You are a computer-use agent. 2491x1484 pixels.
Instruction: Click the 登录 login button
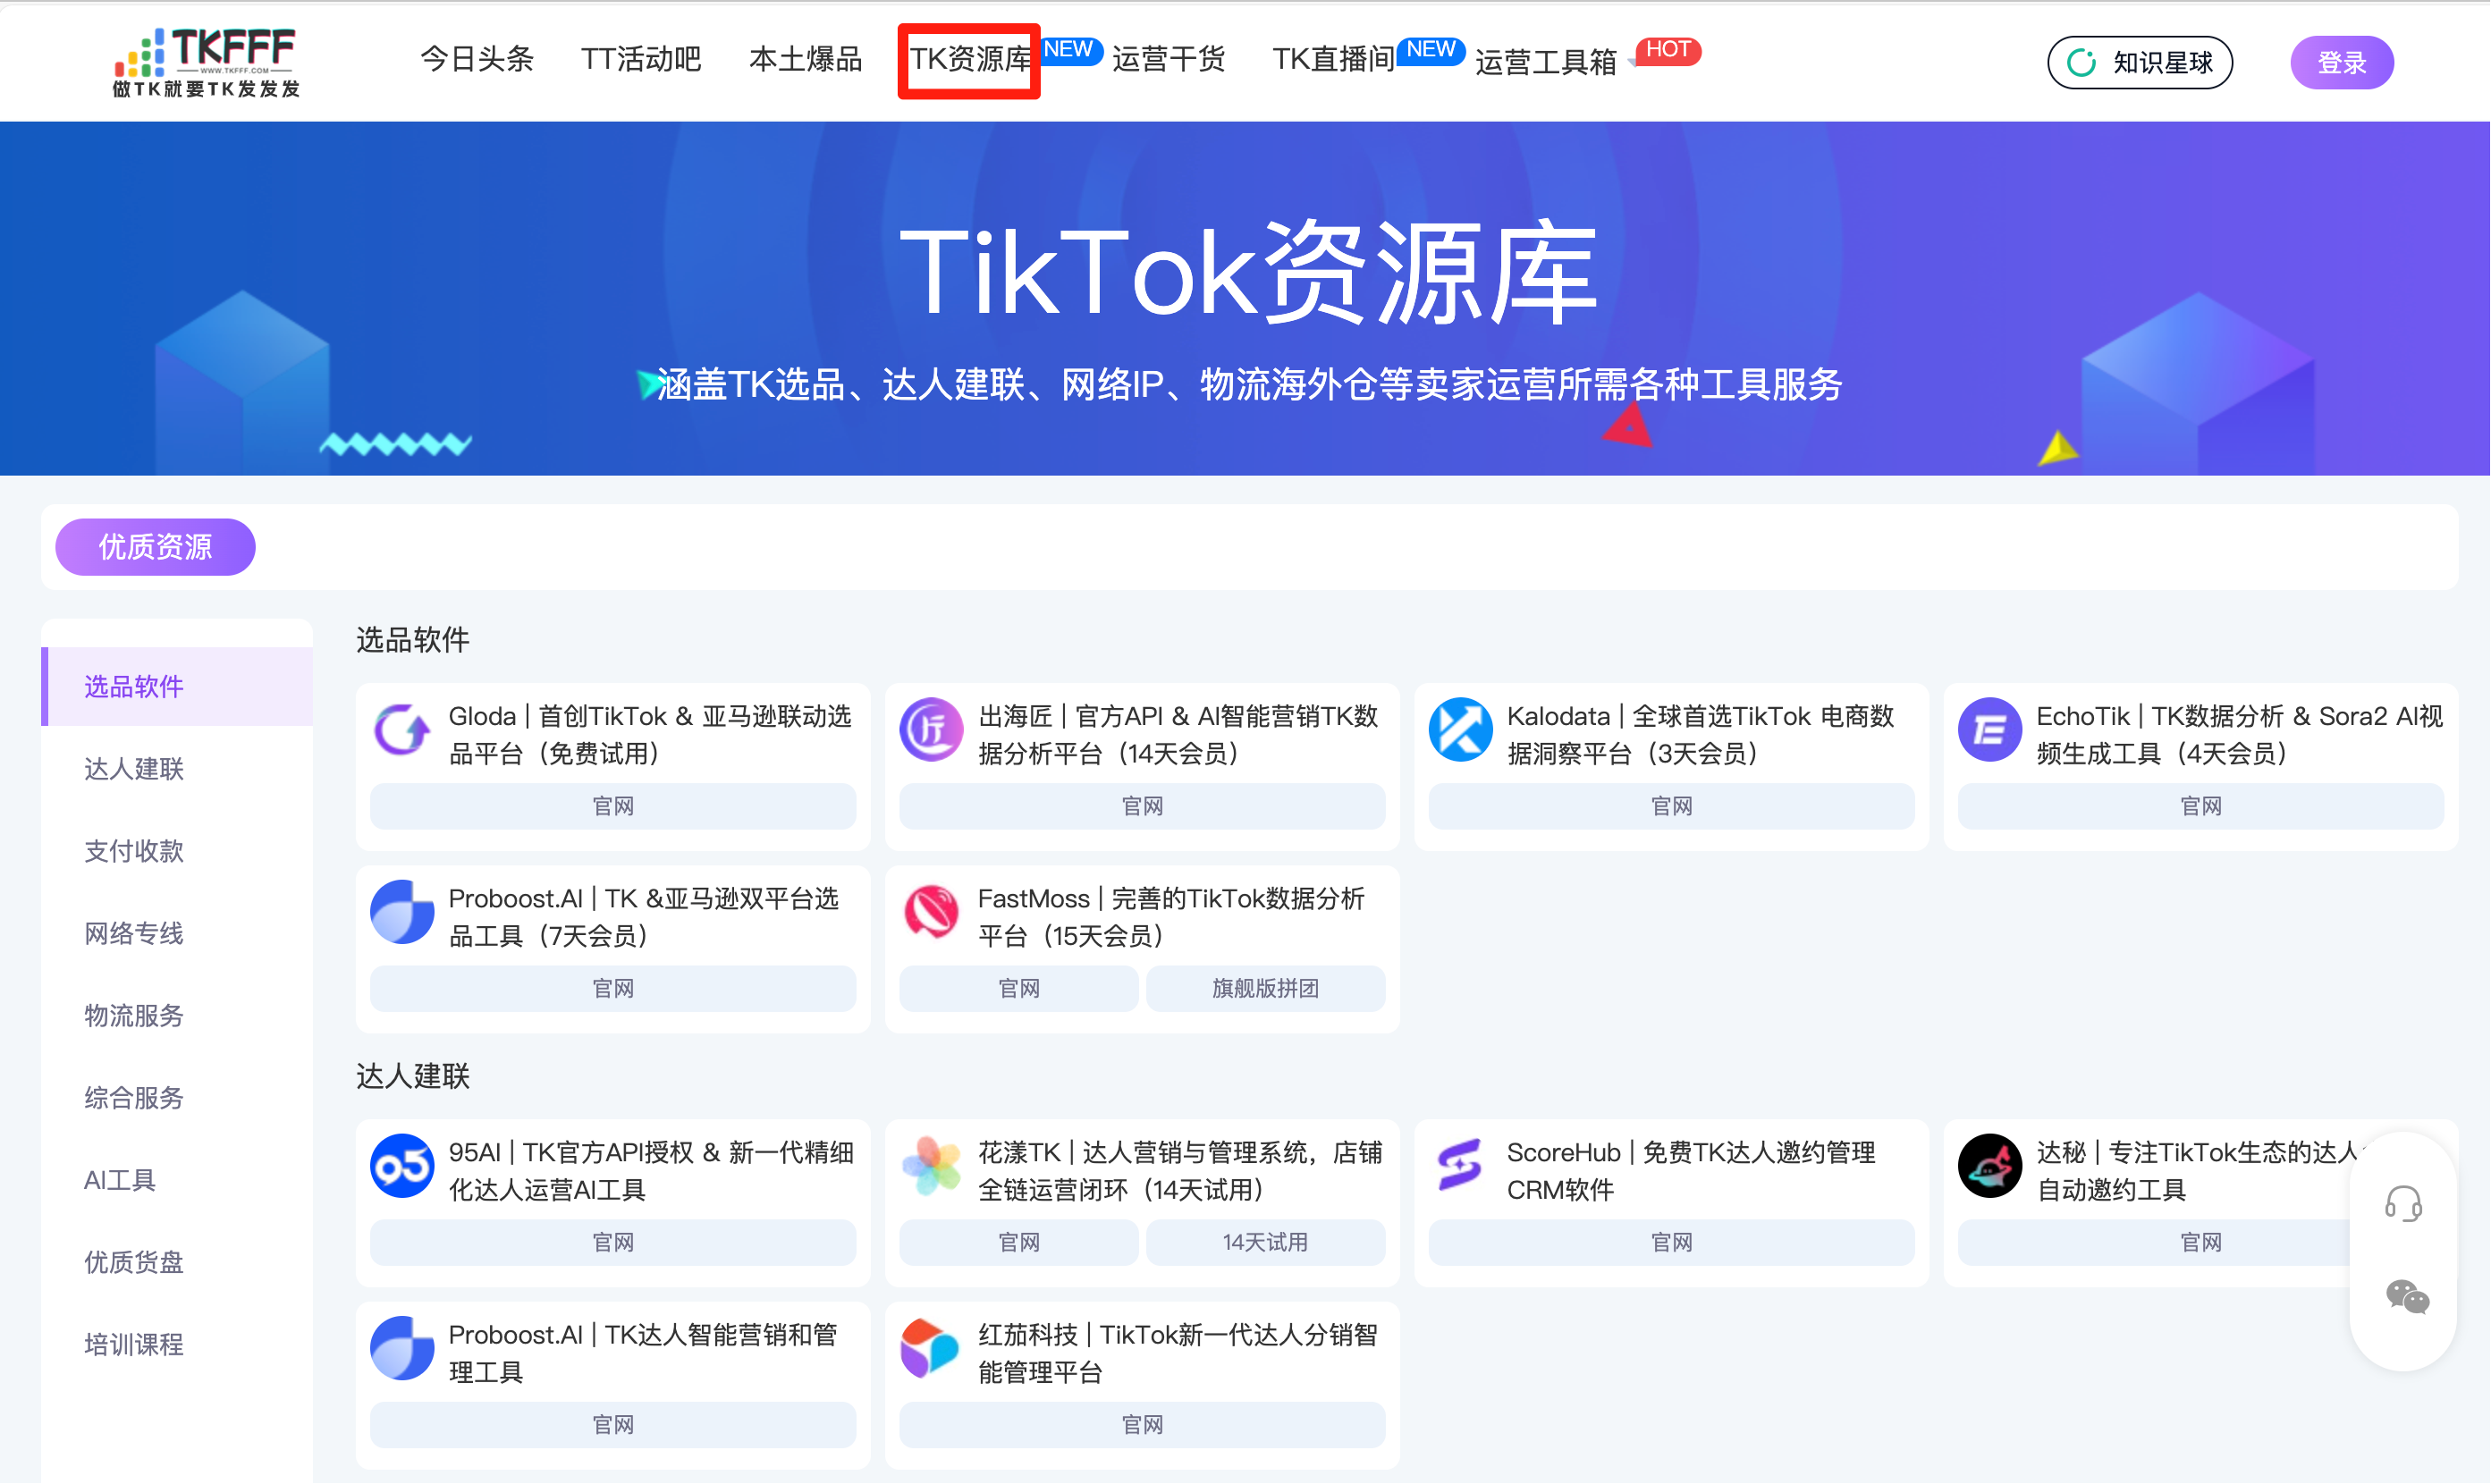[2340, 63]
